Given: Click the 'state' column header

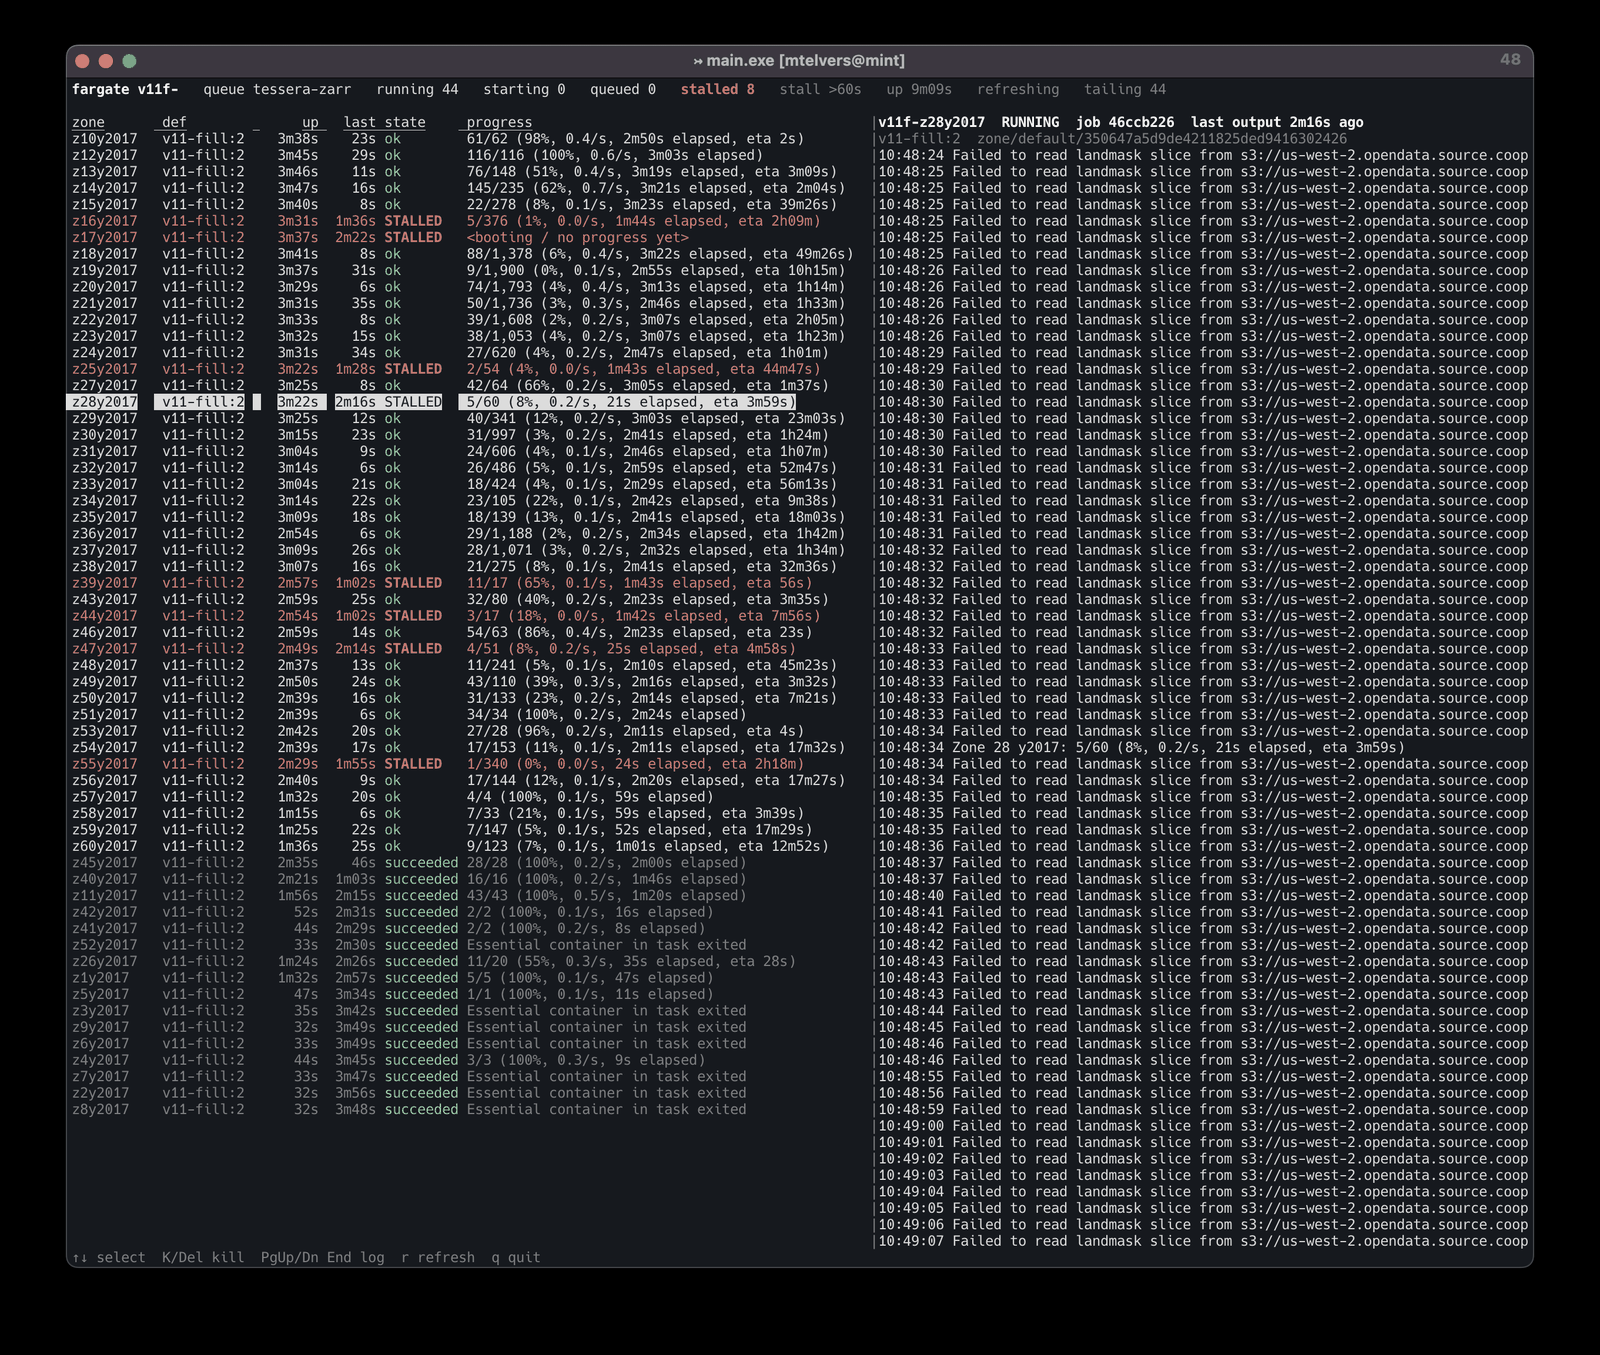Looking at the screenshot, I should 405,122.
